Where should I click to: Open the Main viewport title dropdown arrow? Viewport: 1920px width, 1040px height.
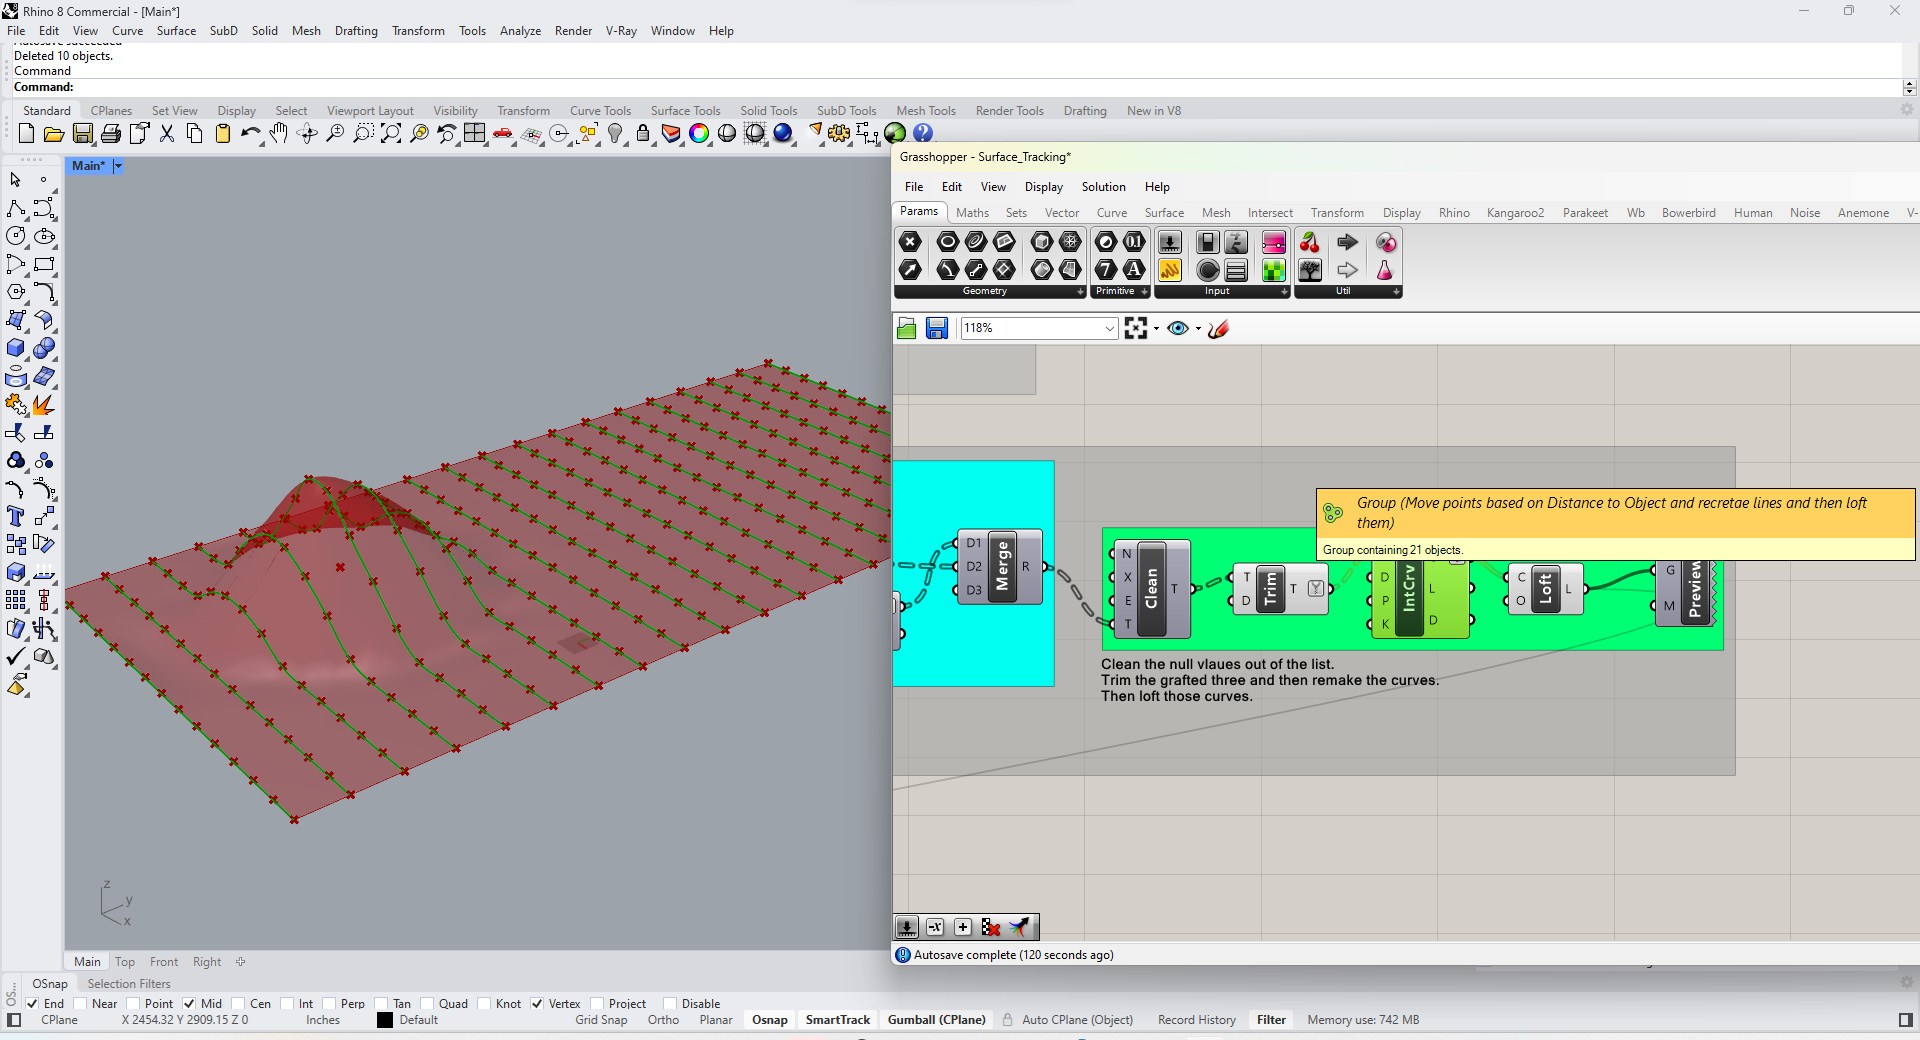click(x=118, y=167)
